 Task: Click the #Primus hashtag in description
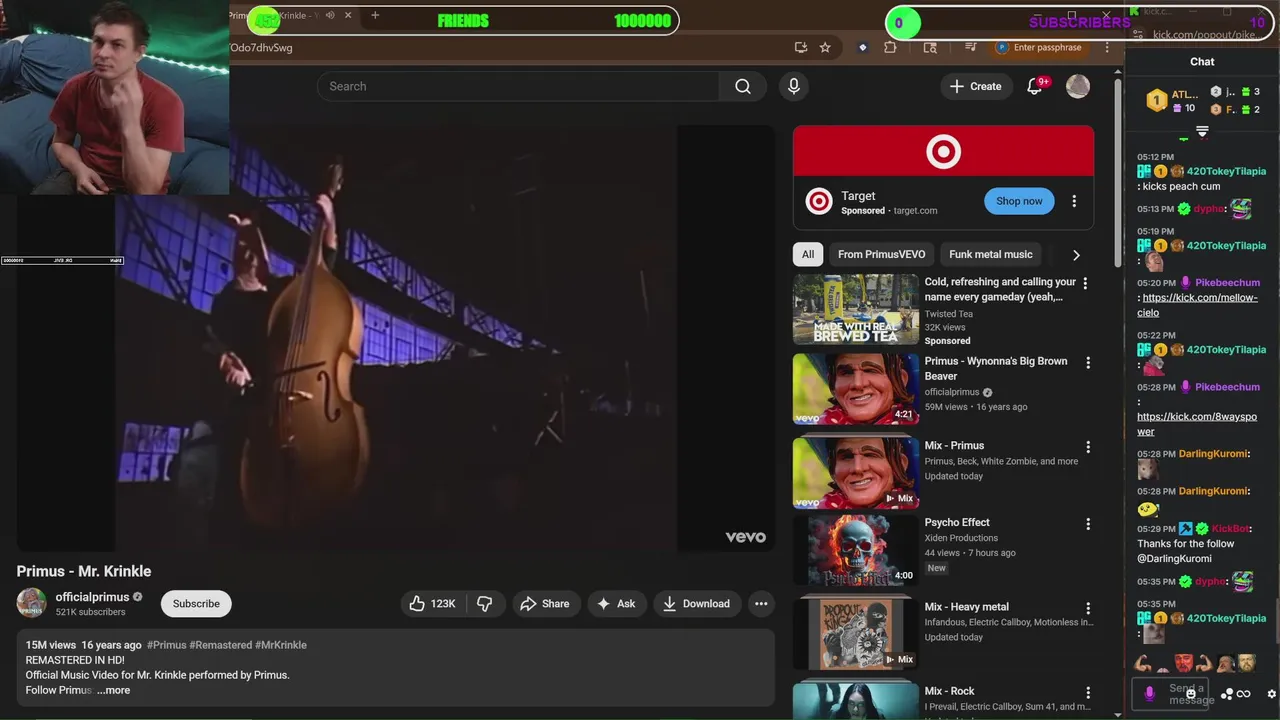(166, 645)
